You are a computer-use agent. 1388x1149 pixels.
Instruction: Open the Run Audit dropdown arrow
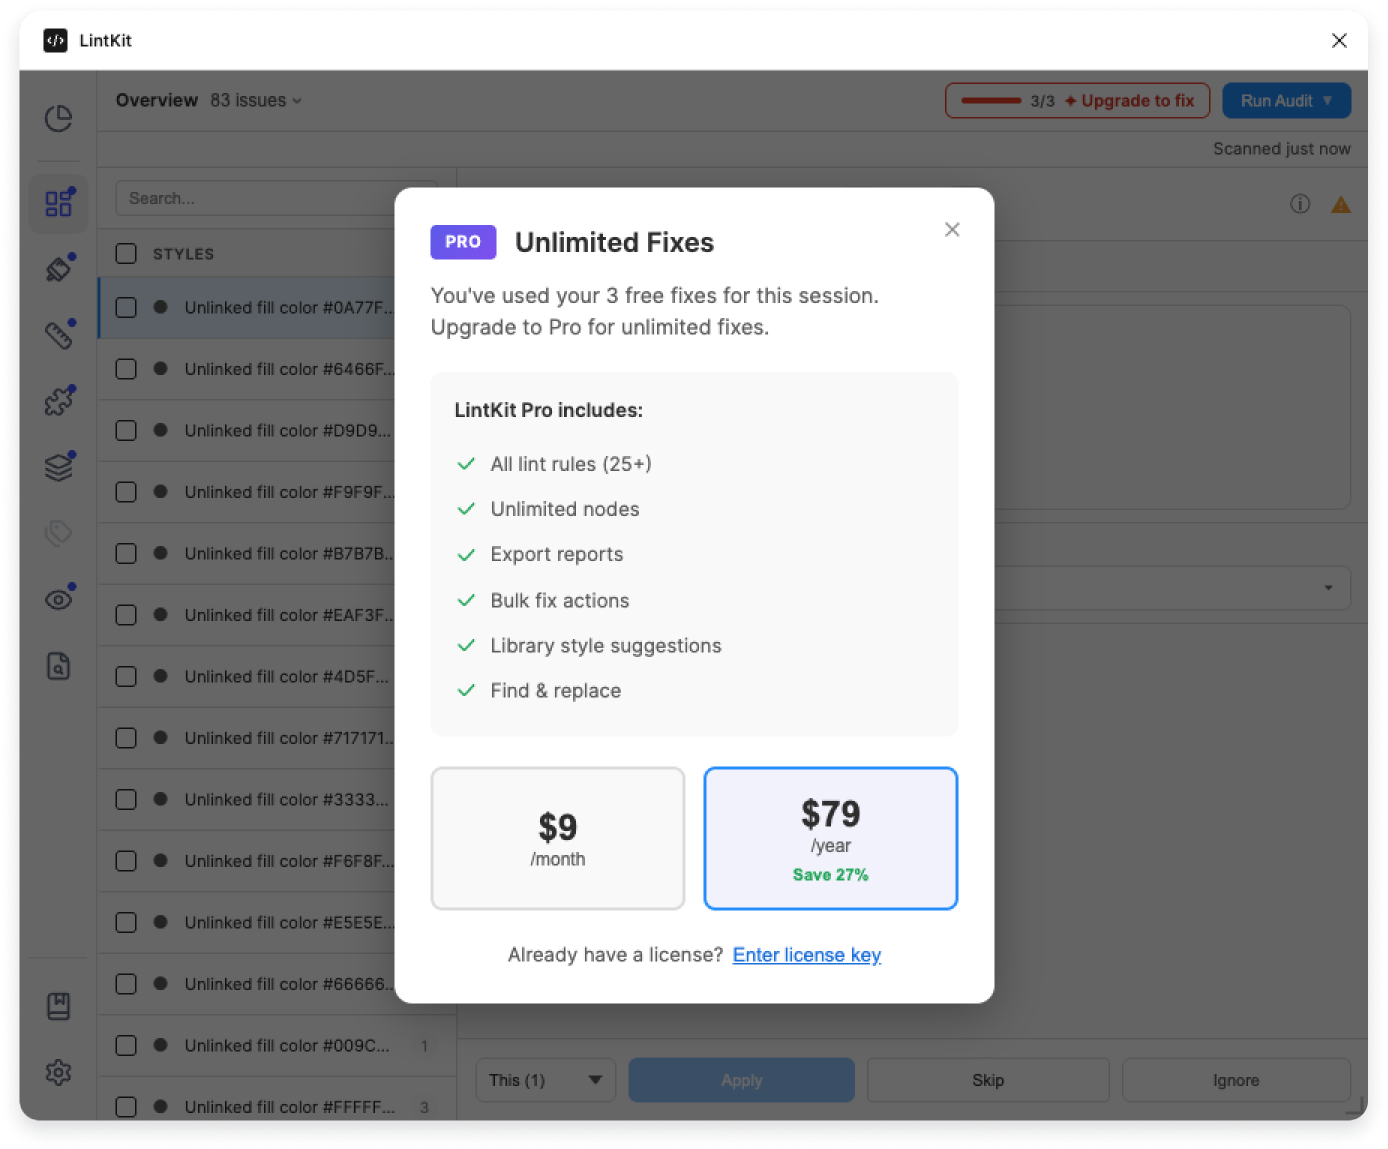(1327, 101)
